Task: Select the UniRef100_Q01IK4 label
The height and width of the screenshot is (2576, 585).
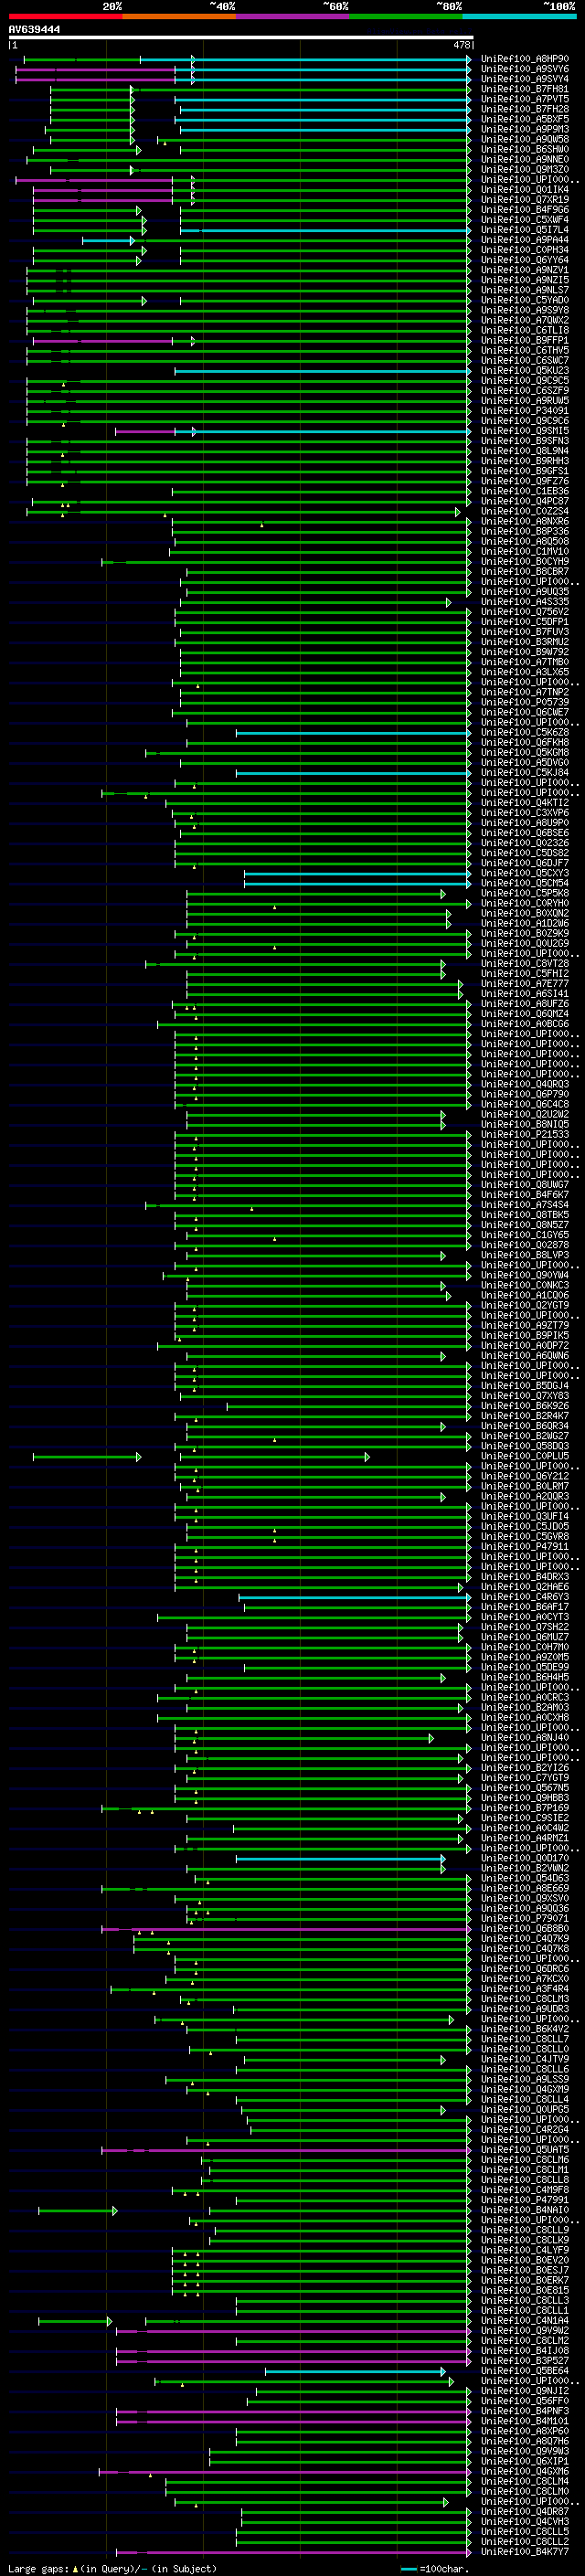Action: (x=524, y=189)
